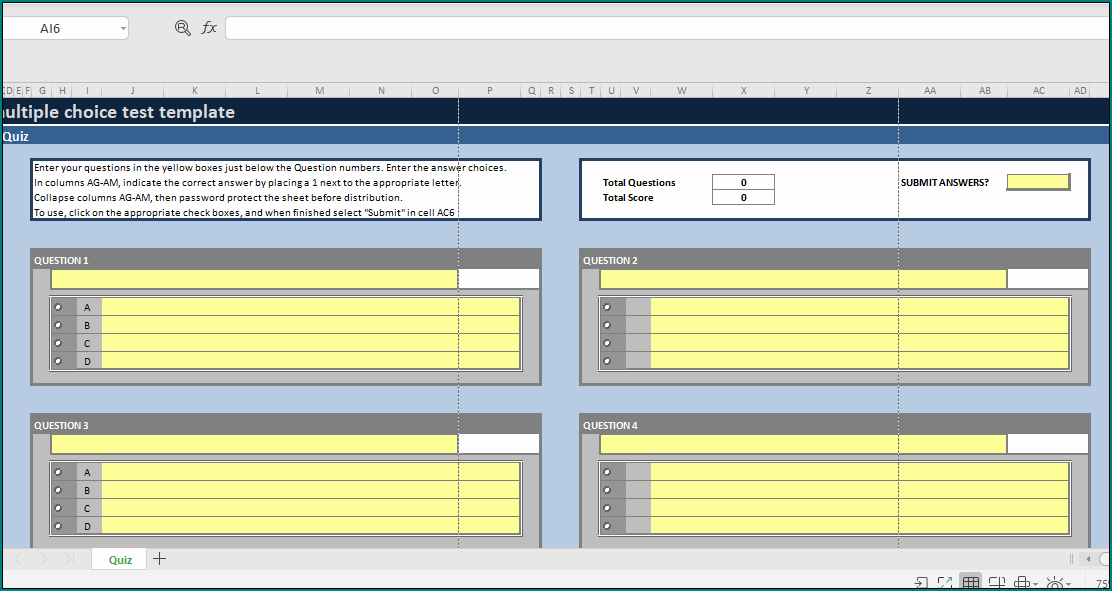
Task: Click inside the formula bar input
Action: point(660,28)
